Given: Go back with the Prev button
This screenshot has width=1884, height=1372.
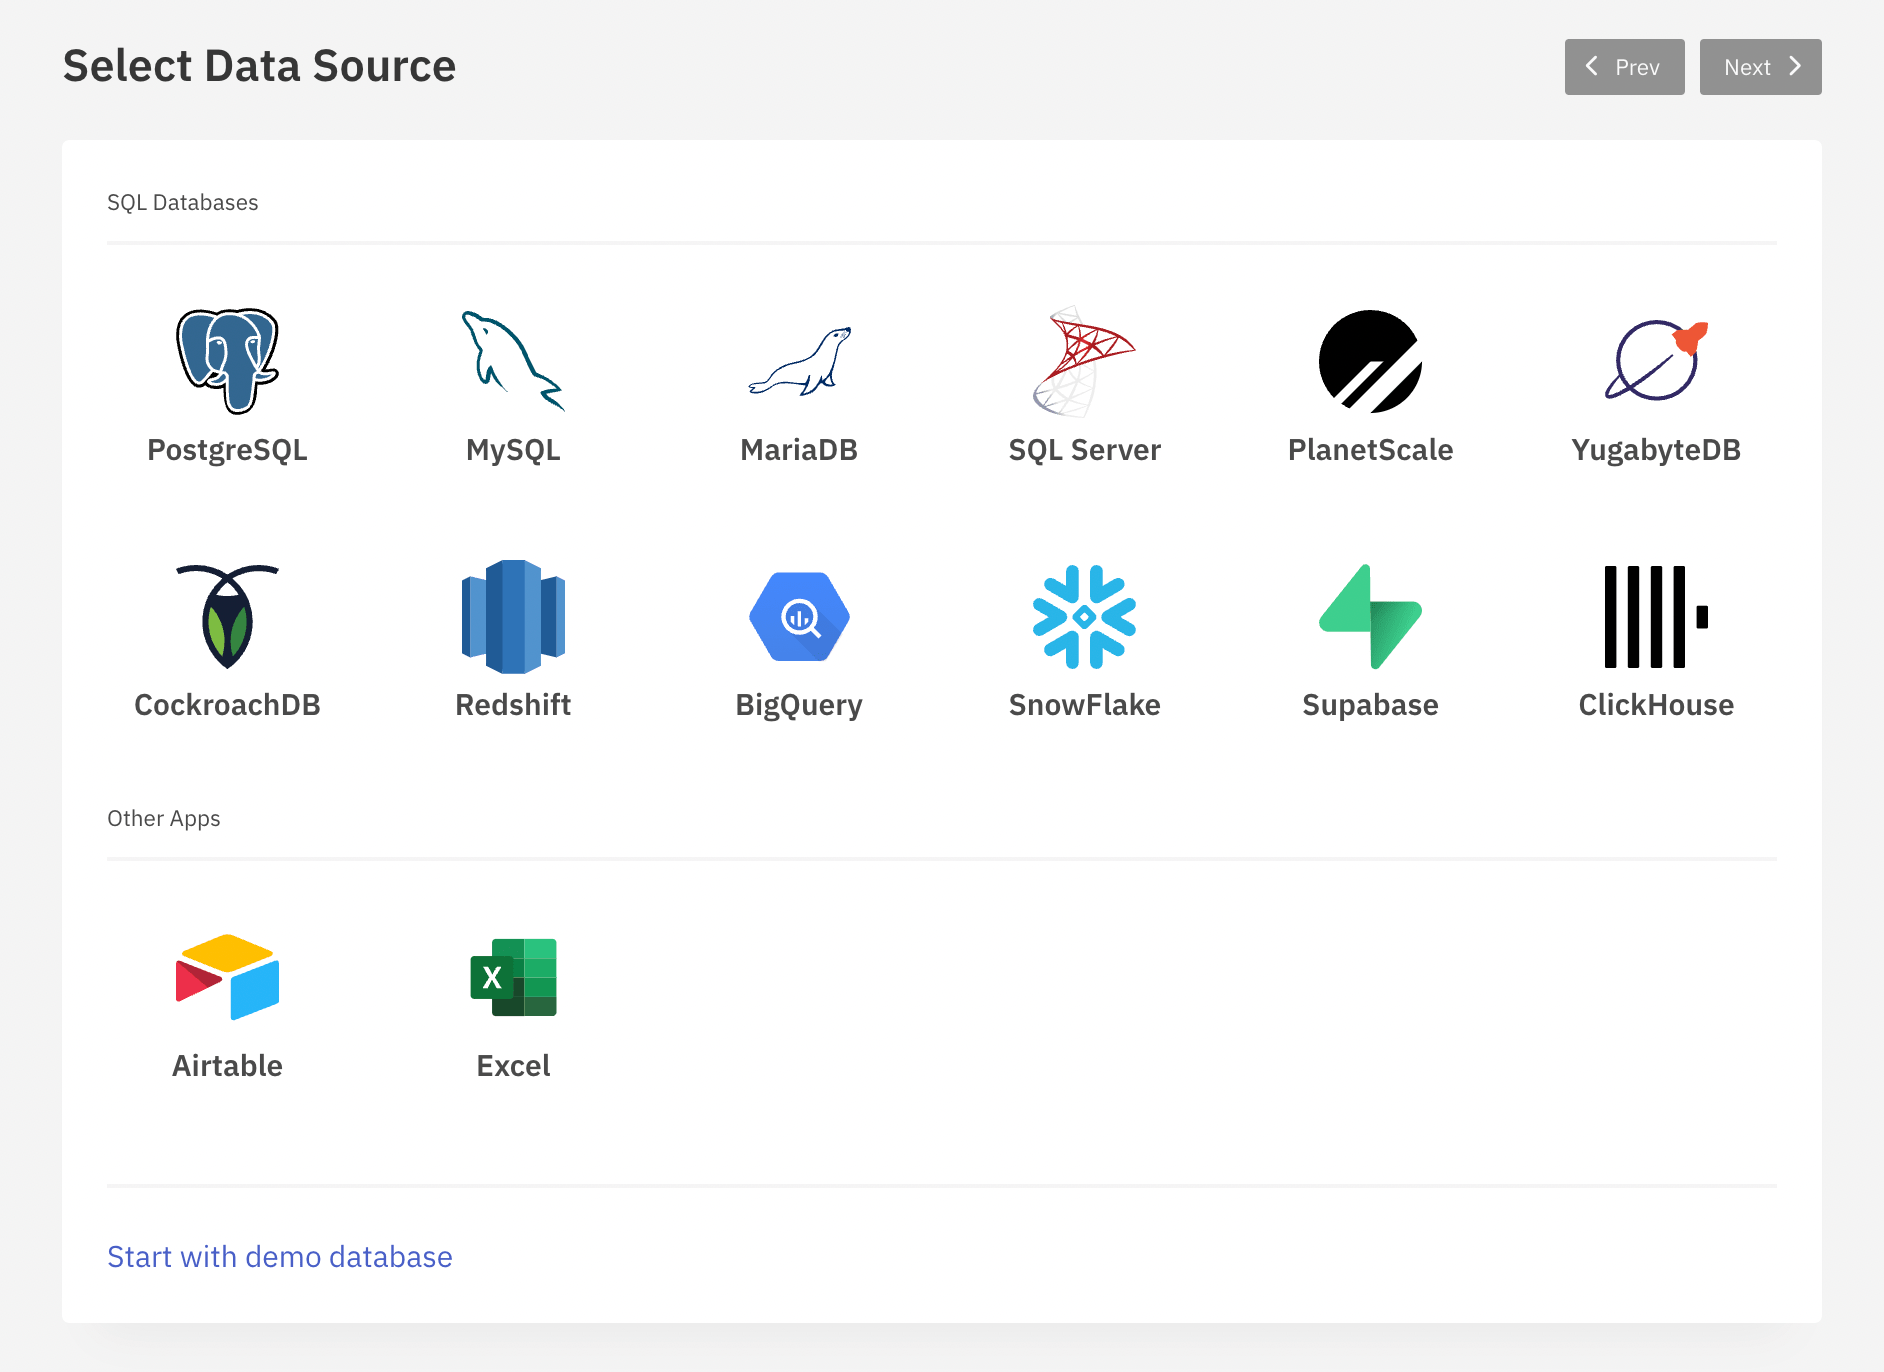Looking at the screenshot, I should pyautogui.click(x=1624, y=67).
